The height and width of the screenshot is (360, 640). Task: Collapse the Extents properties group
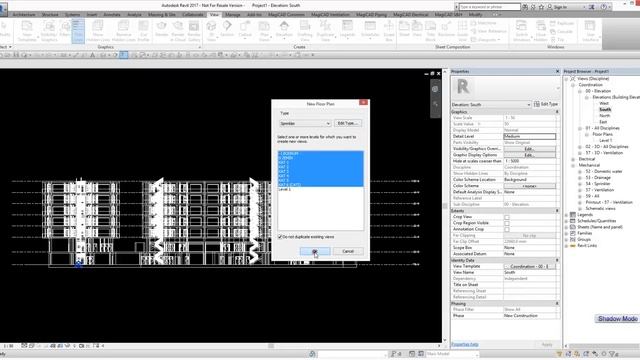click(557, 211)
